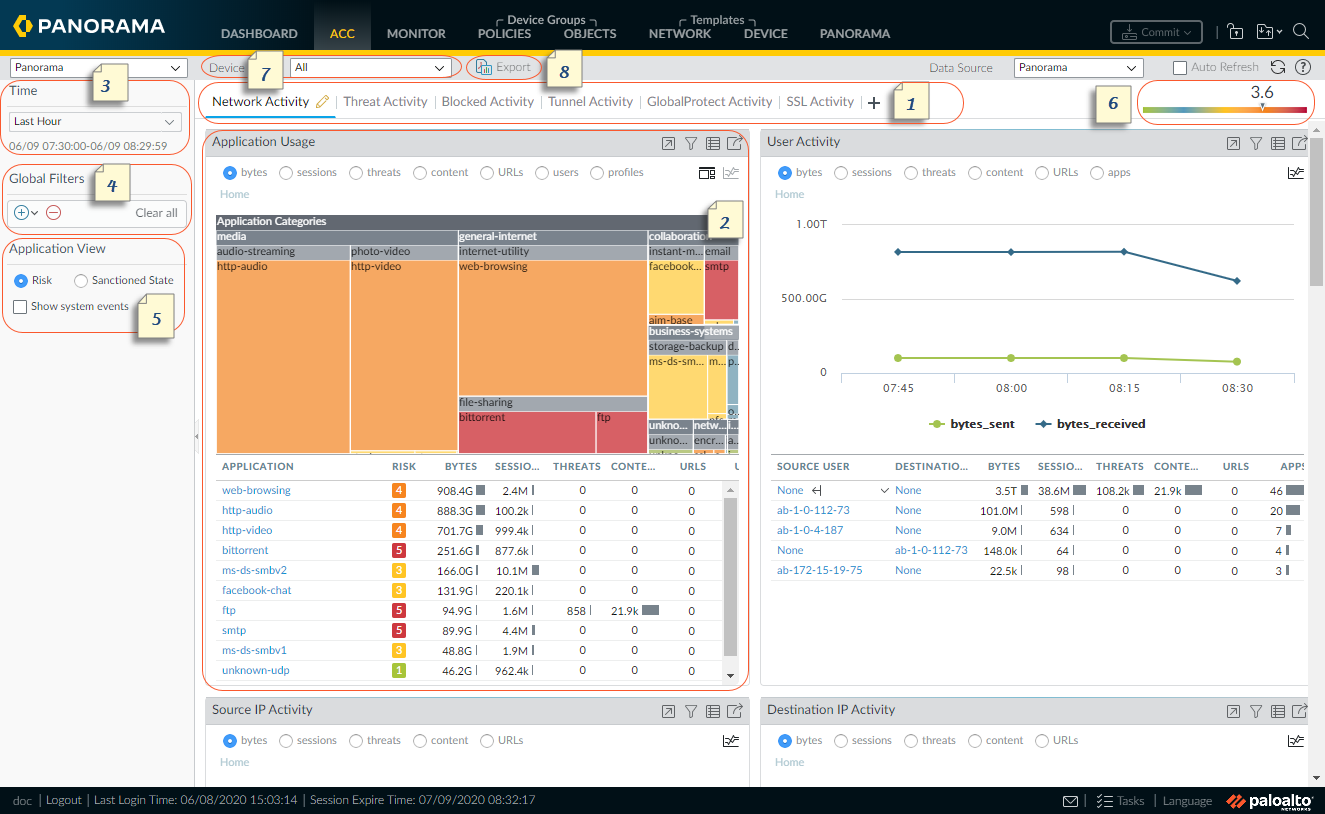Screen dimensions: 1325x814
Task: Switch to the Threat Activity tab
Action: pos(385,102)
